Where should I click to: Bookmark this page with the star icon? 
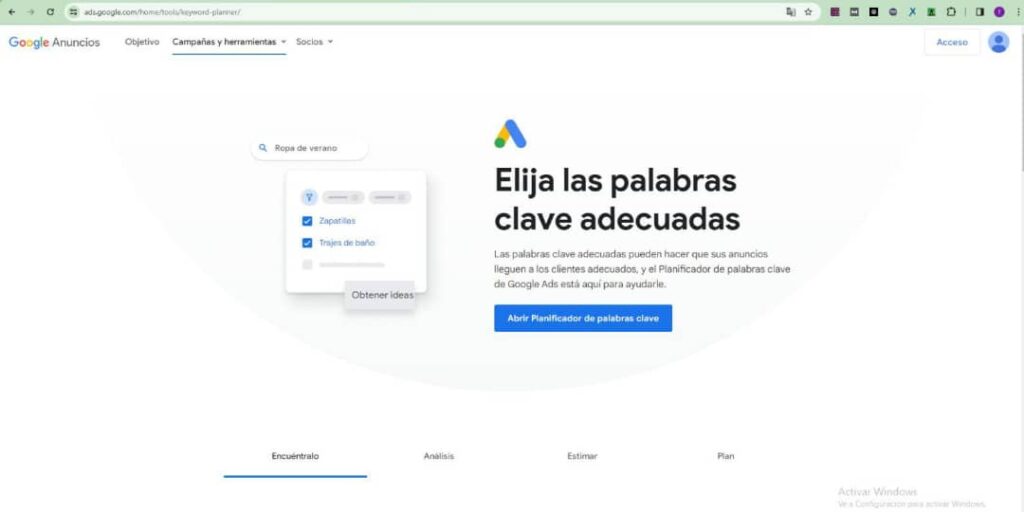(808, 12)
